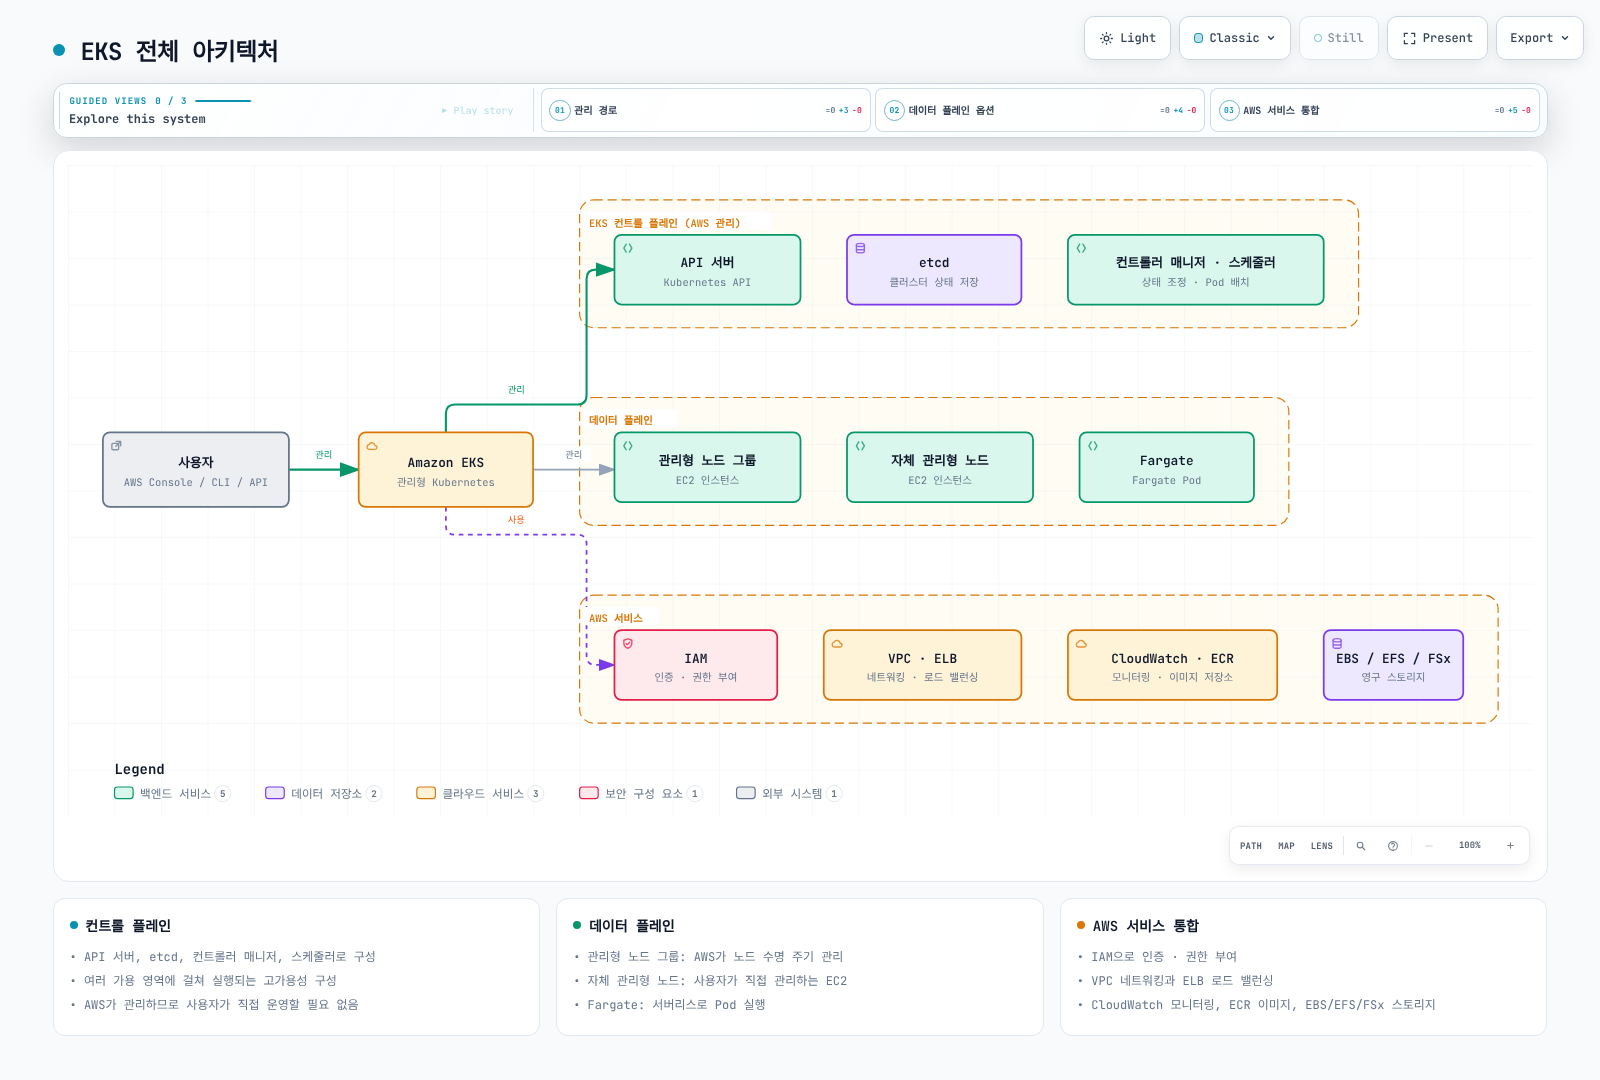The height and width of the screenshot is (1080, 1600).
Task: Click the code icon on 자체 관리형 노드
Action: tap(860, 446)
